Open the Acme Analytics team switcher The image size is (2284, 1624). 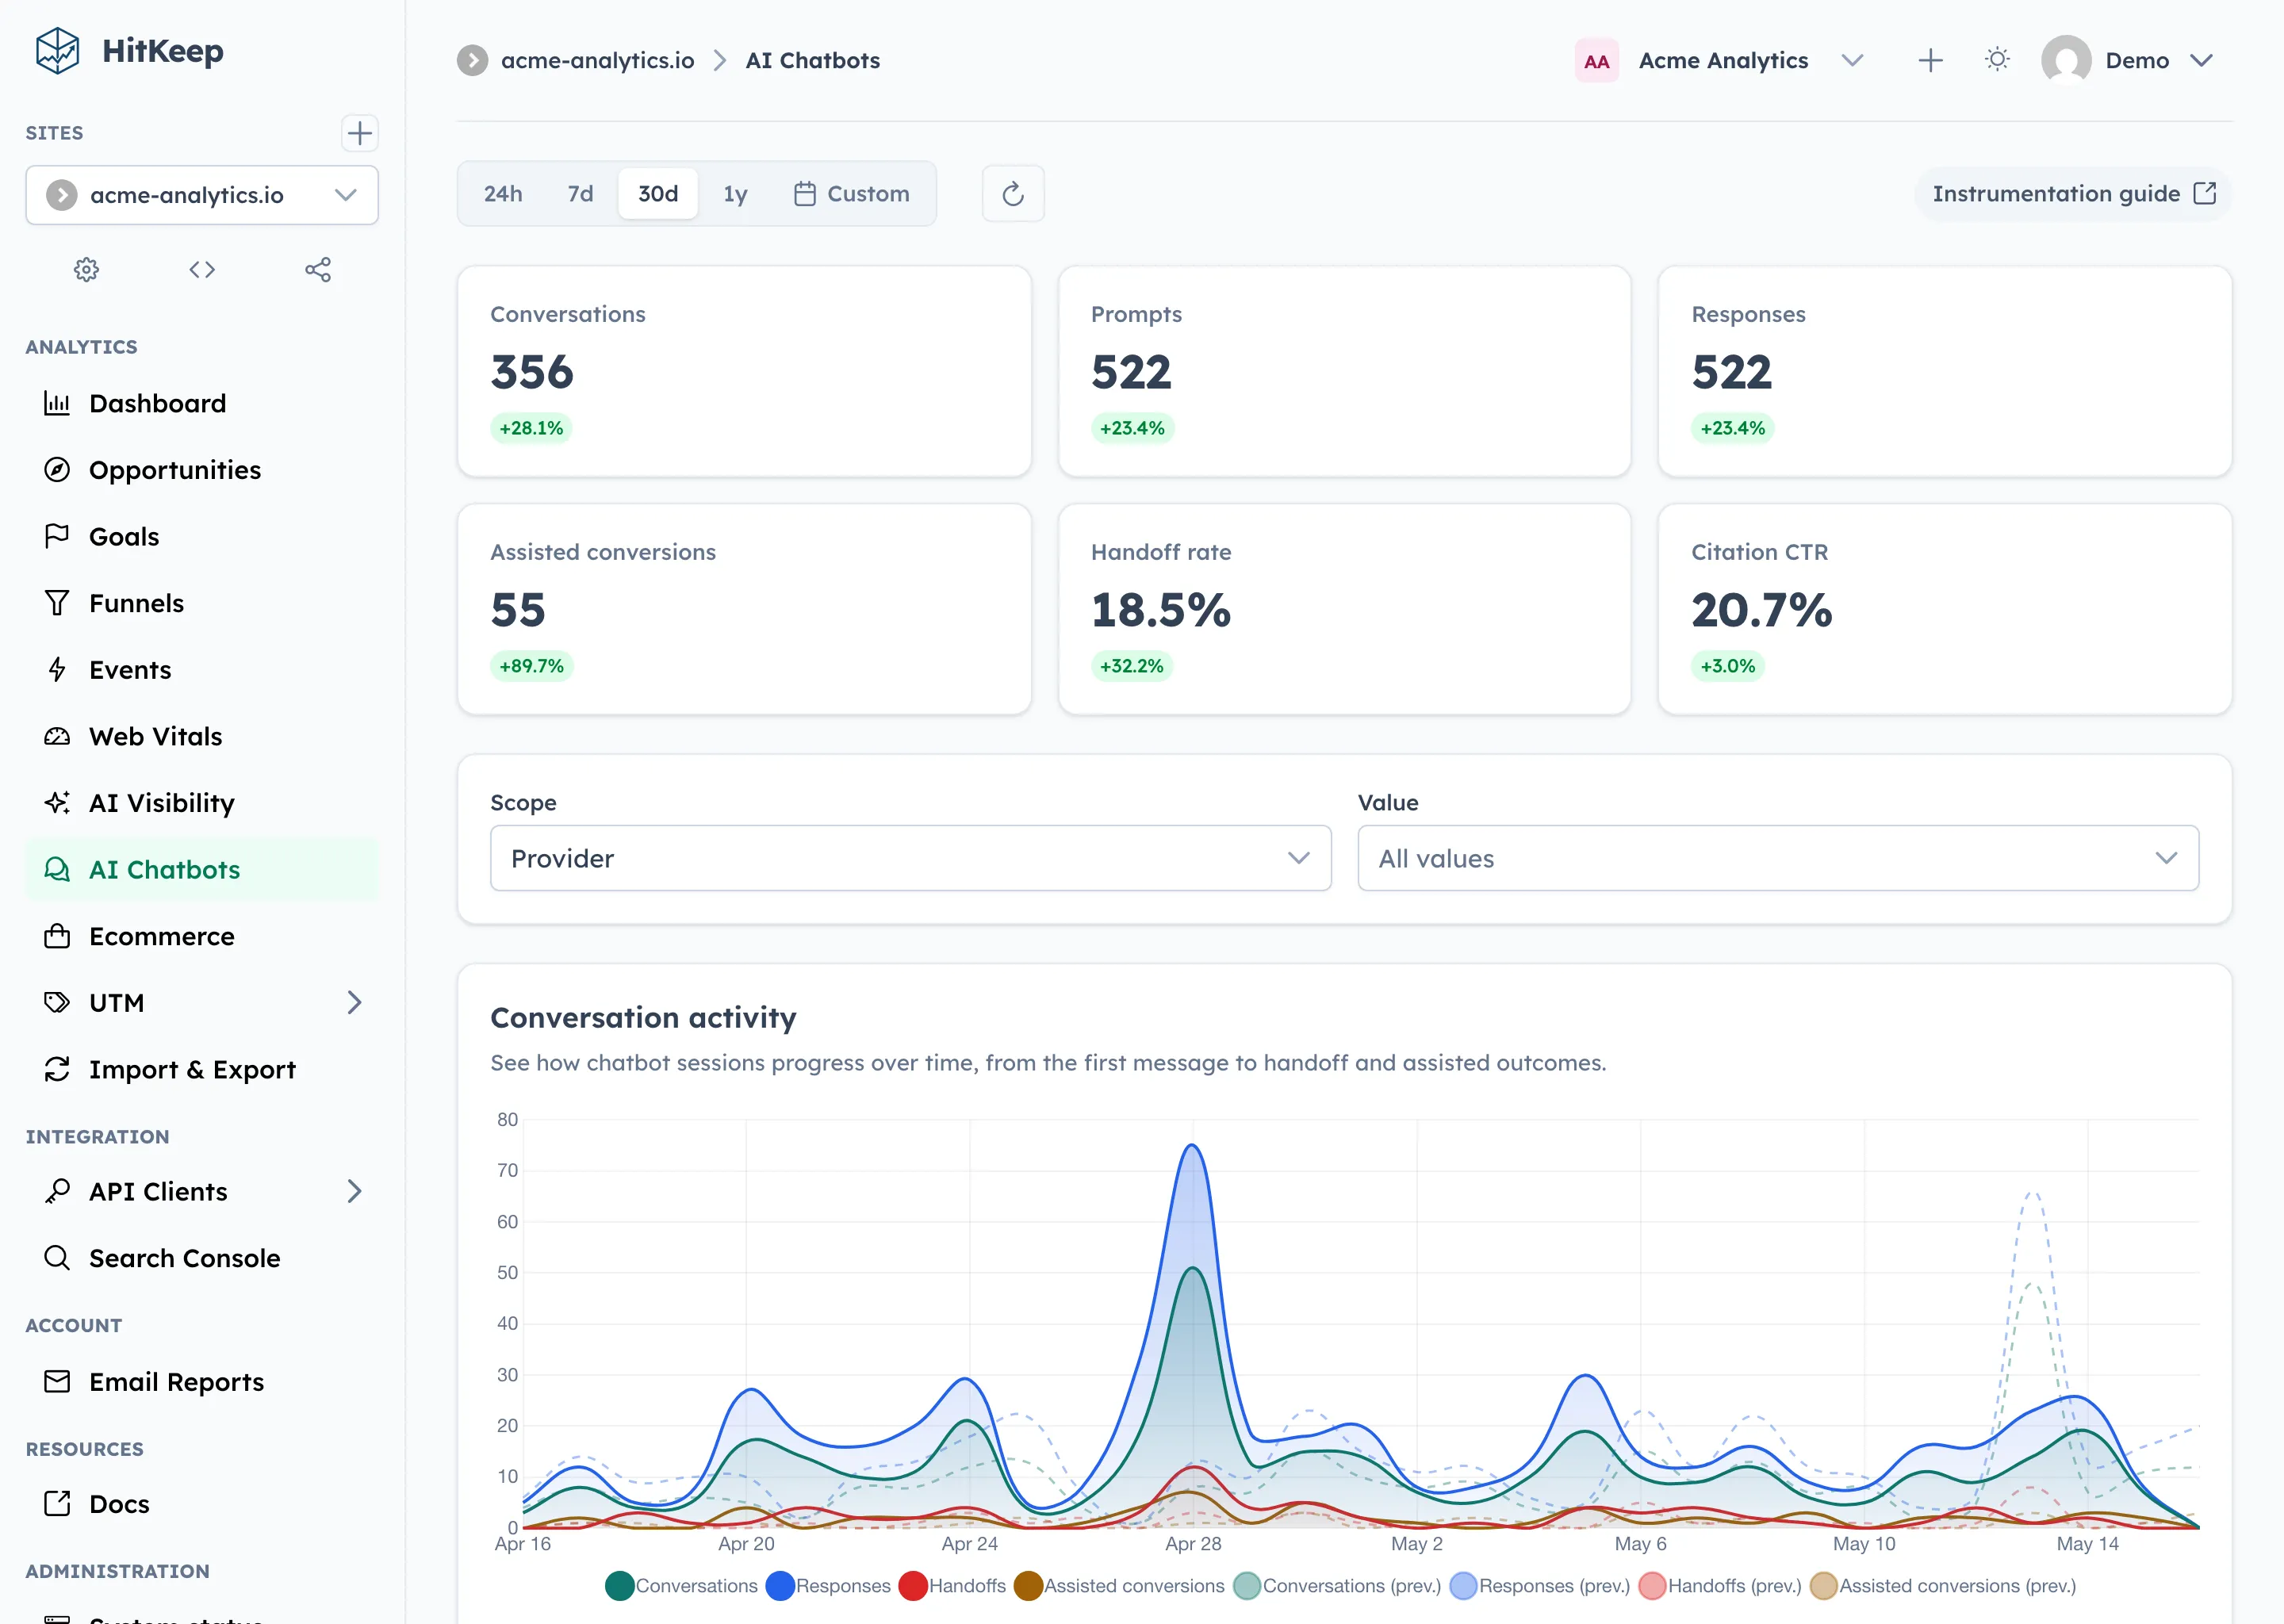point(1720,60)
